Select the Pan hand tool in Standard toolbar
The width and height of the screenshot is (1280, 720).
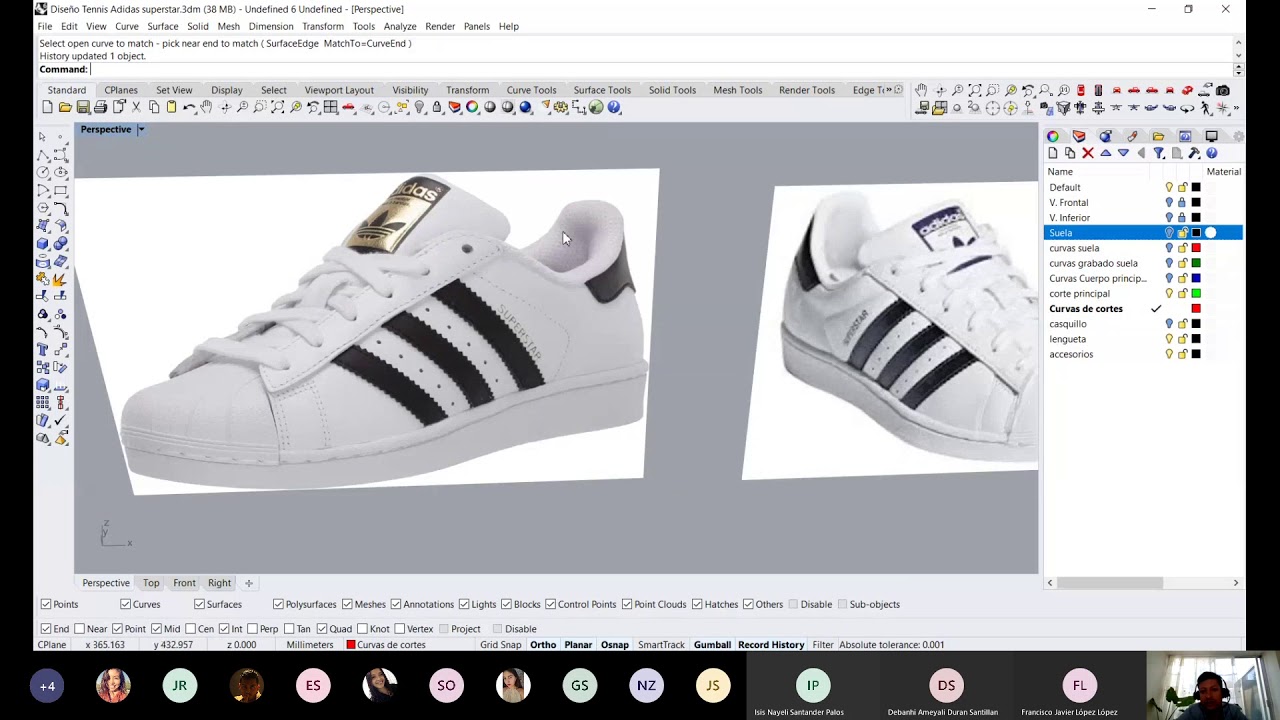point(206,107)
